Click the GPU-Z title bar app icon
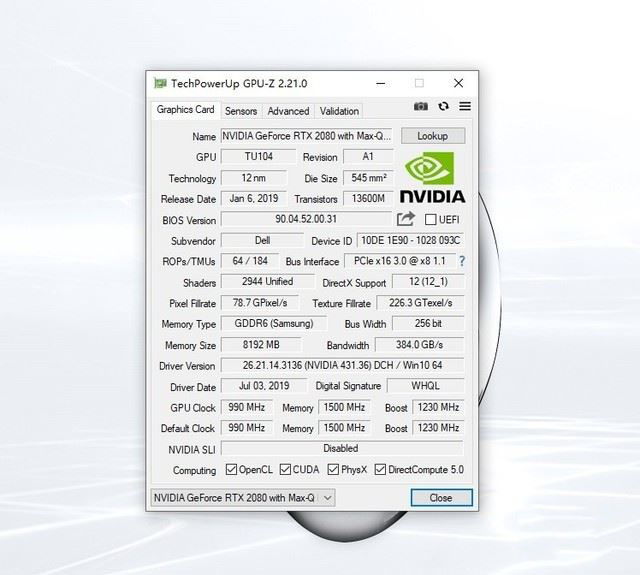 [160, 83]
